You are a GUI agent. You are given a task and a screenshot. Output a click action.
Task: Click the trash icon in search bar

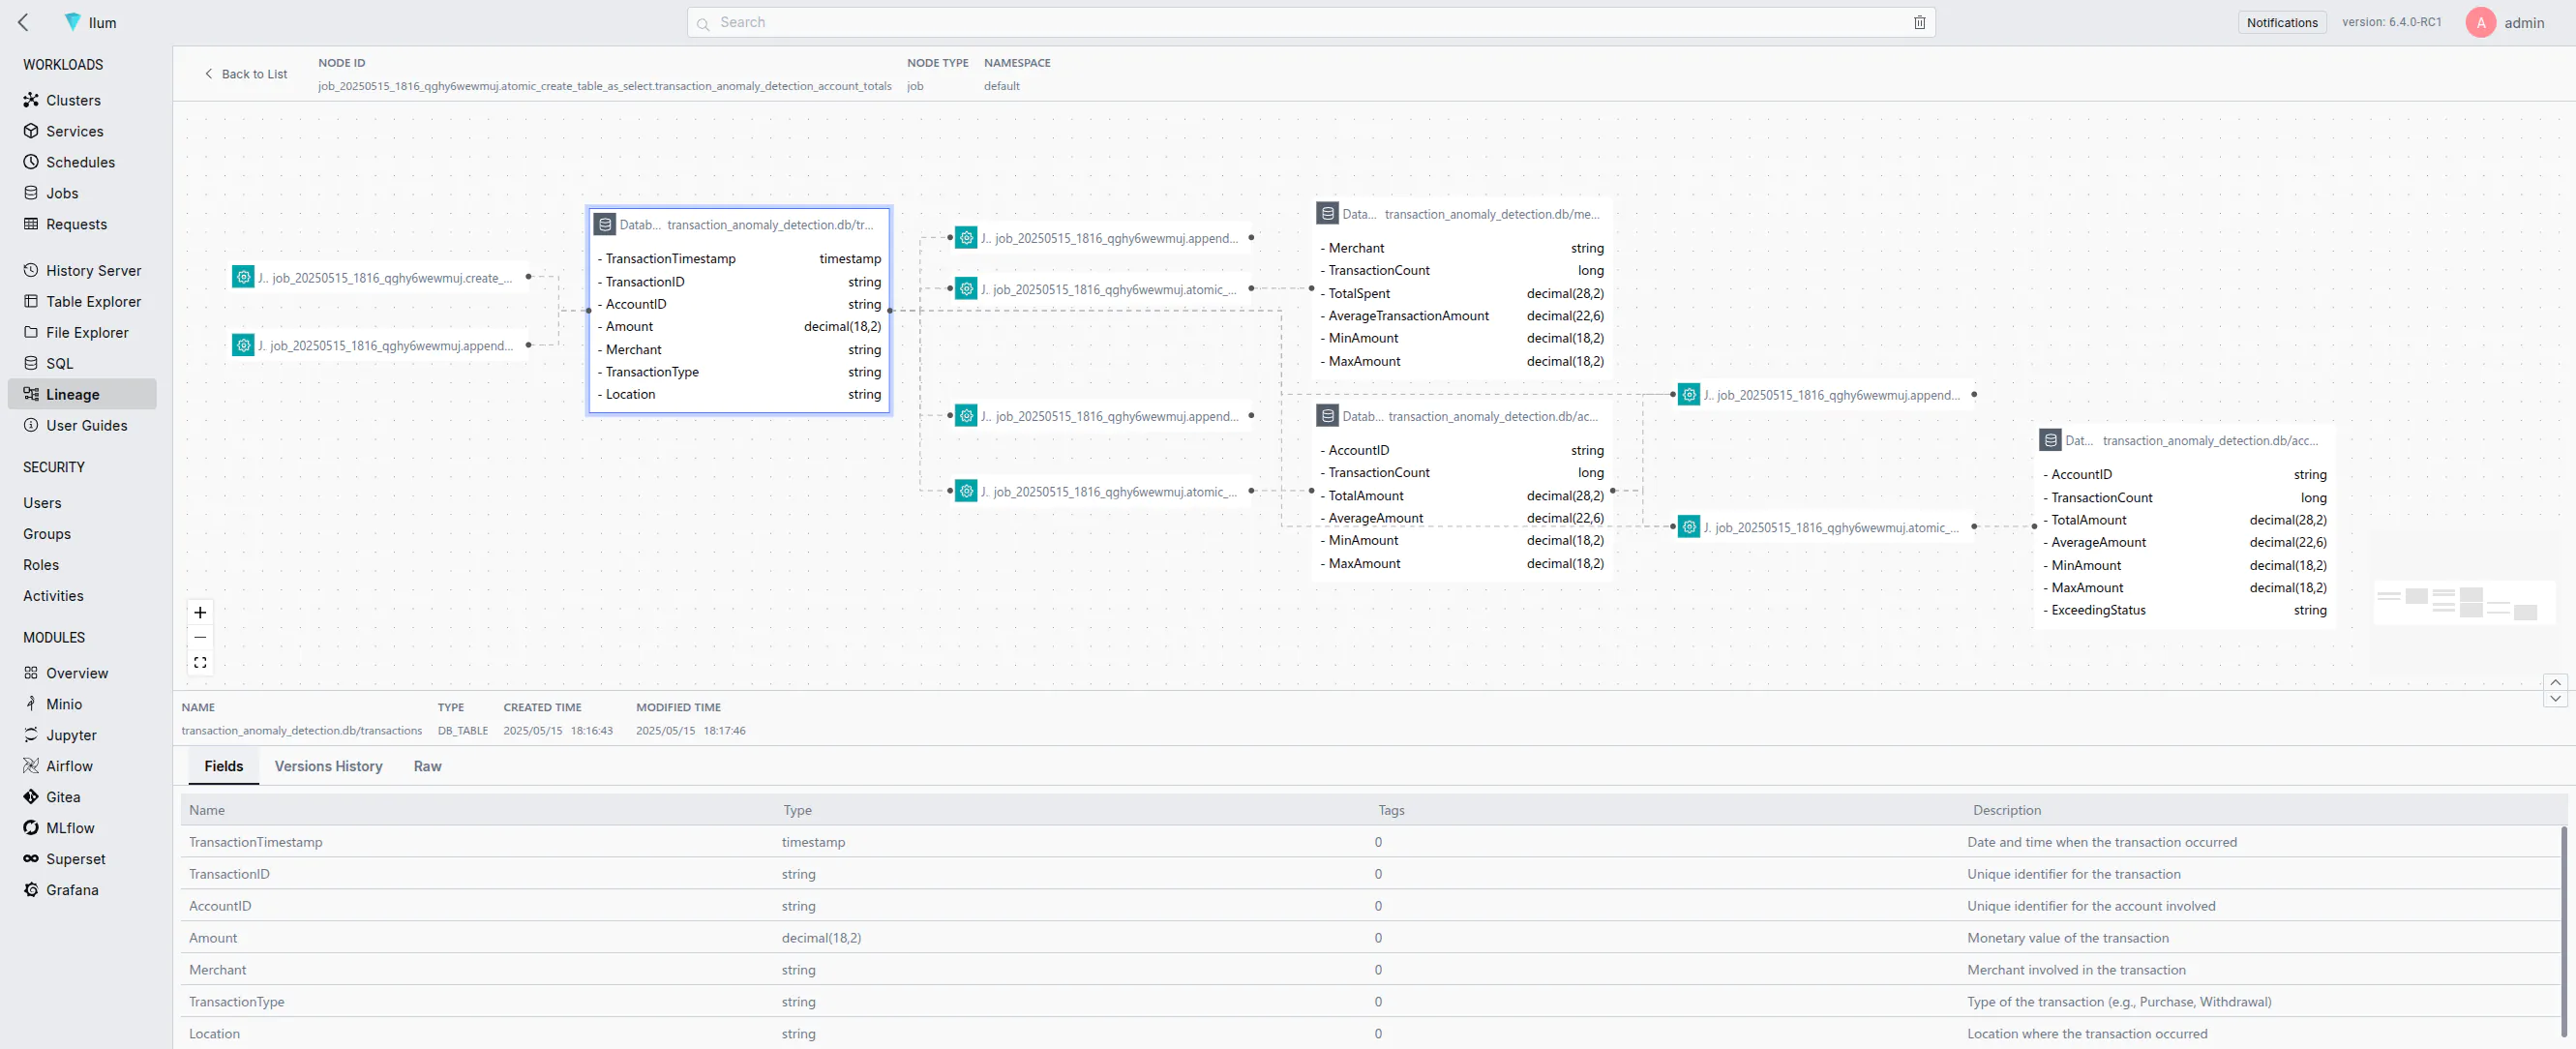click(x=1919, y=22)
